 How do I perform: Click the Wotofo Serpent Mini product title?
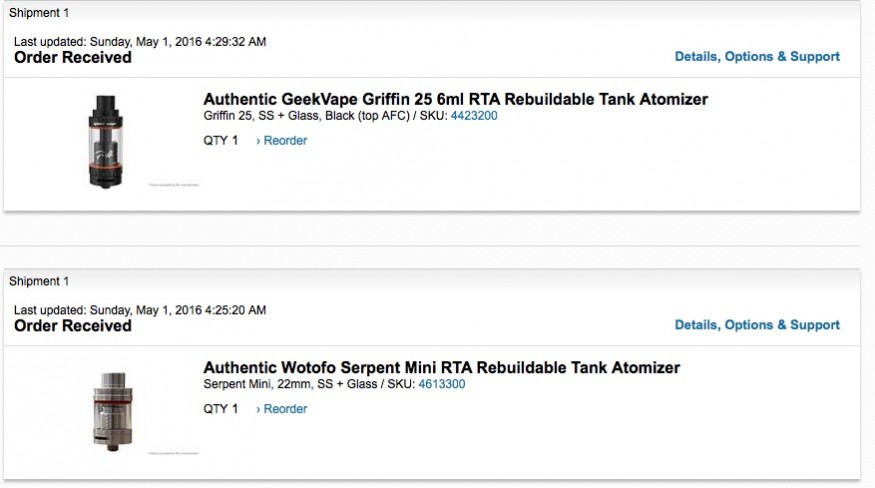click(x=441, y=367)
